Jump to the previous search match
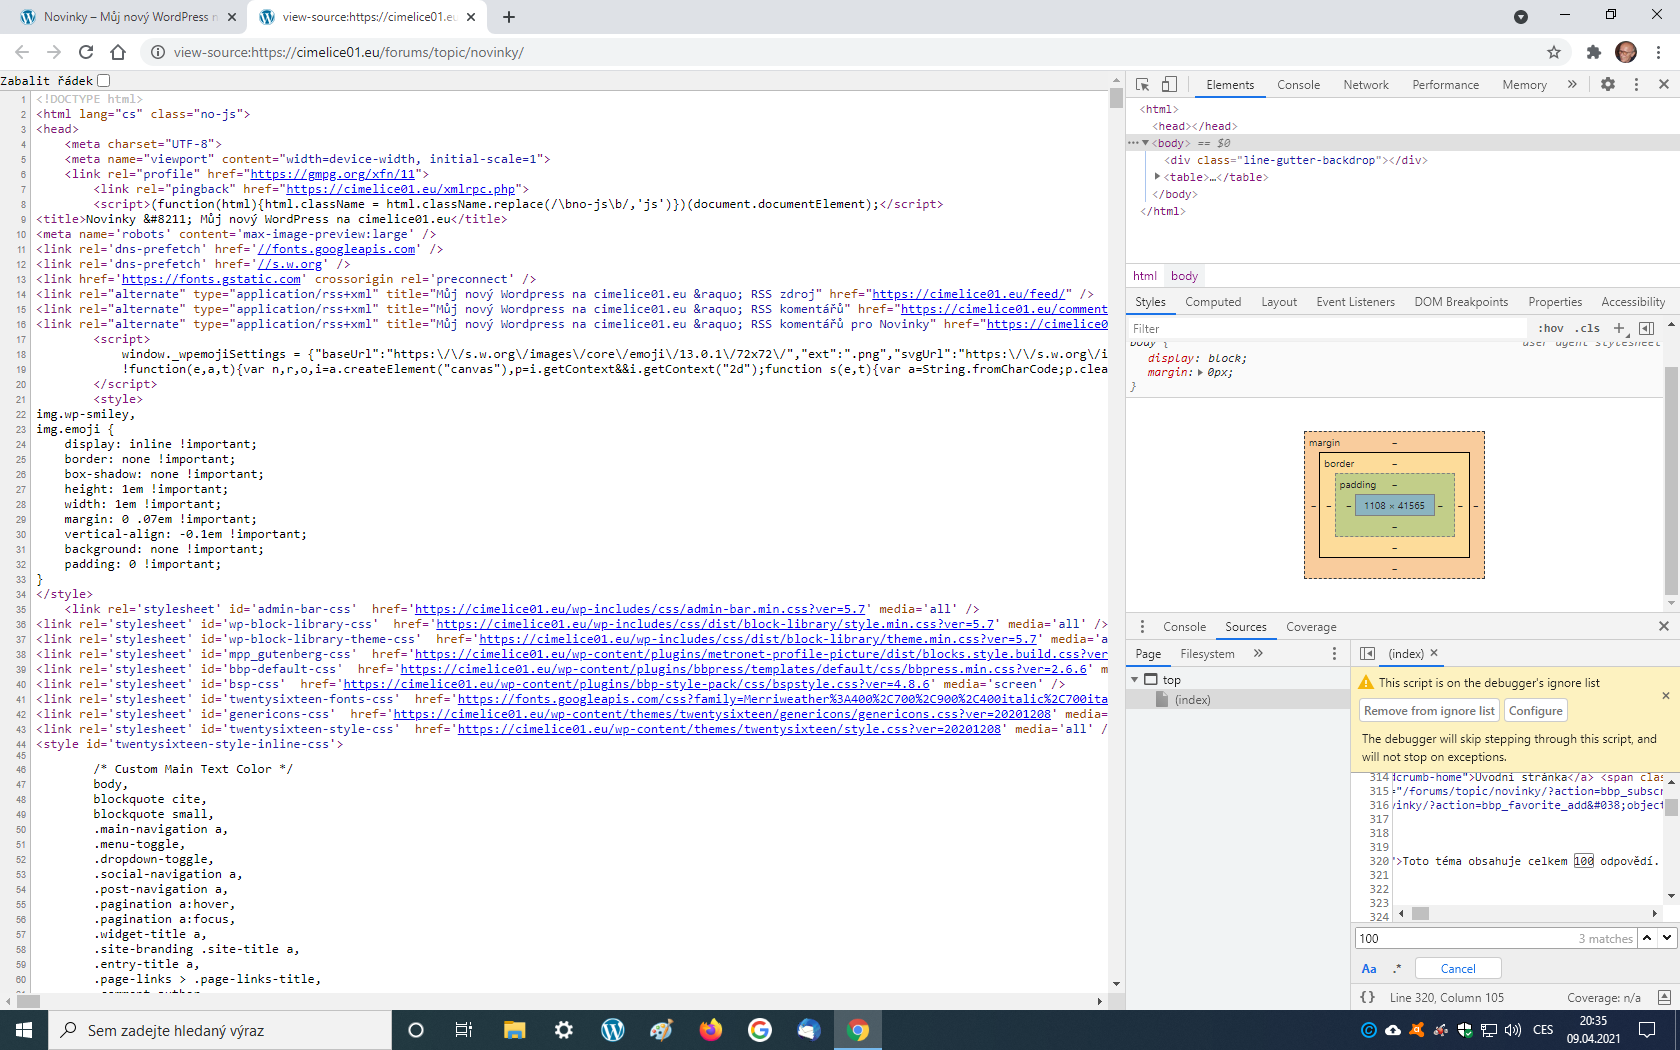Image resolution: width=1680 pixels, height=1050 pixels. point(1647,938)
